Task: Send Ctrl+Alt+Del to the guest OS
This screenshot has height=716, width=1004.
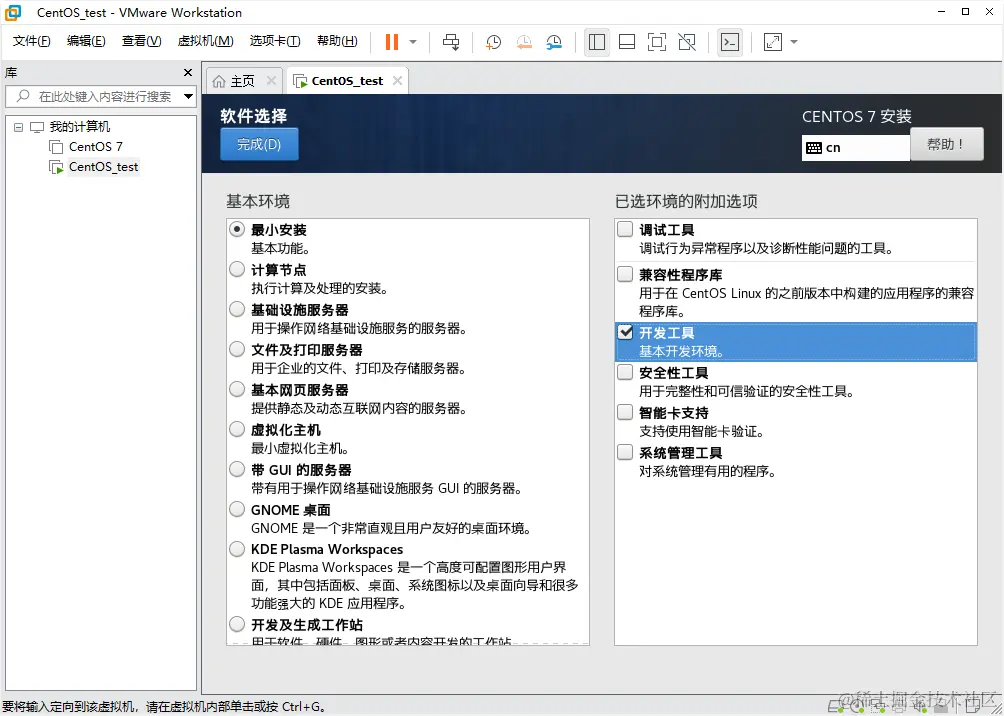Action: pos(451,42)
